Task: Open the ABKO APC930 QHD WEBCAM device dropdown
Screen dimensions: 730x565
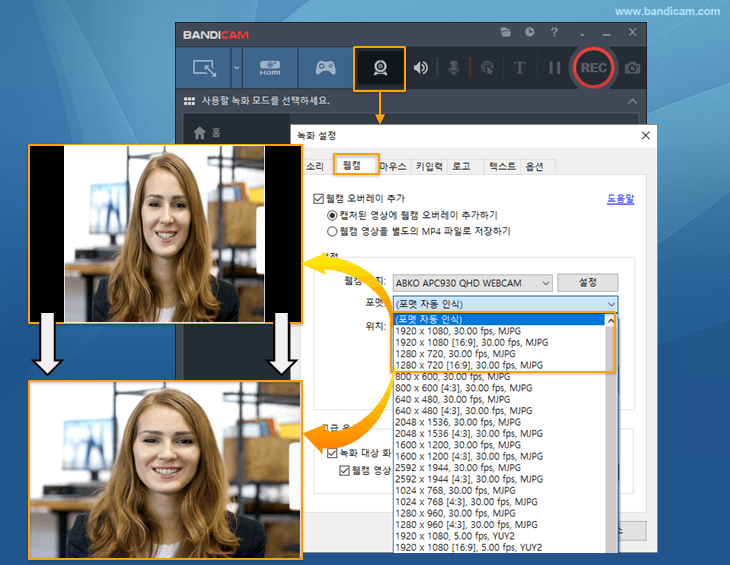Action: (471, 283)
